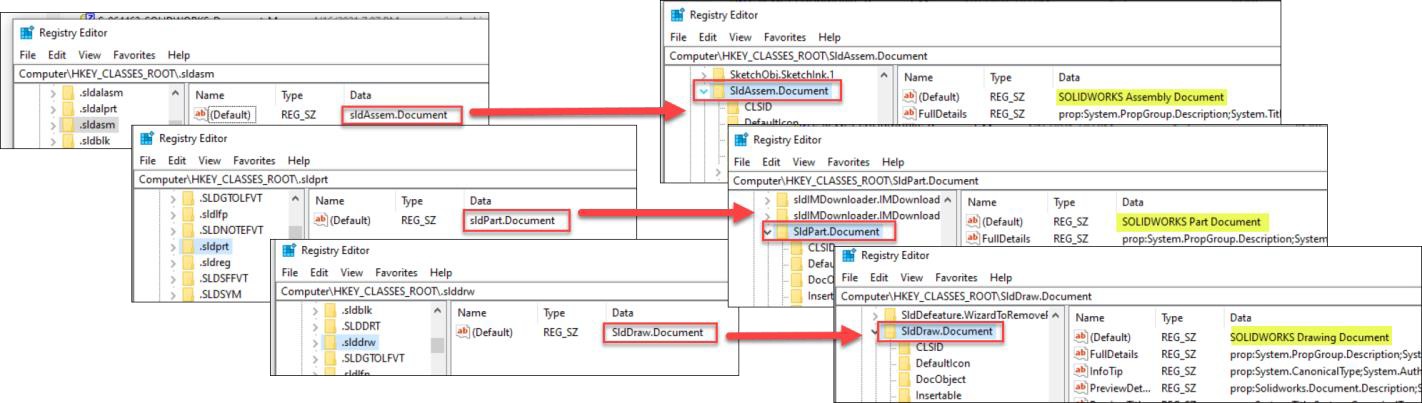Click the SOLIDWORKS Part Document data value
The height and width of the screenshot is (403, 1422).
click(x=1188, y=221)
